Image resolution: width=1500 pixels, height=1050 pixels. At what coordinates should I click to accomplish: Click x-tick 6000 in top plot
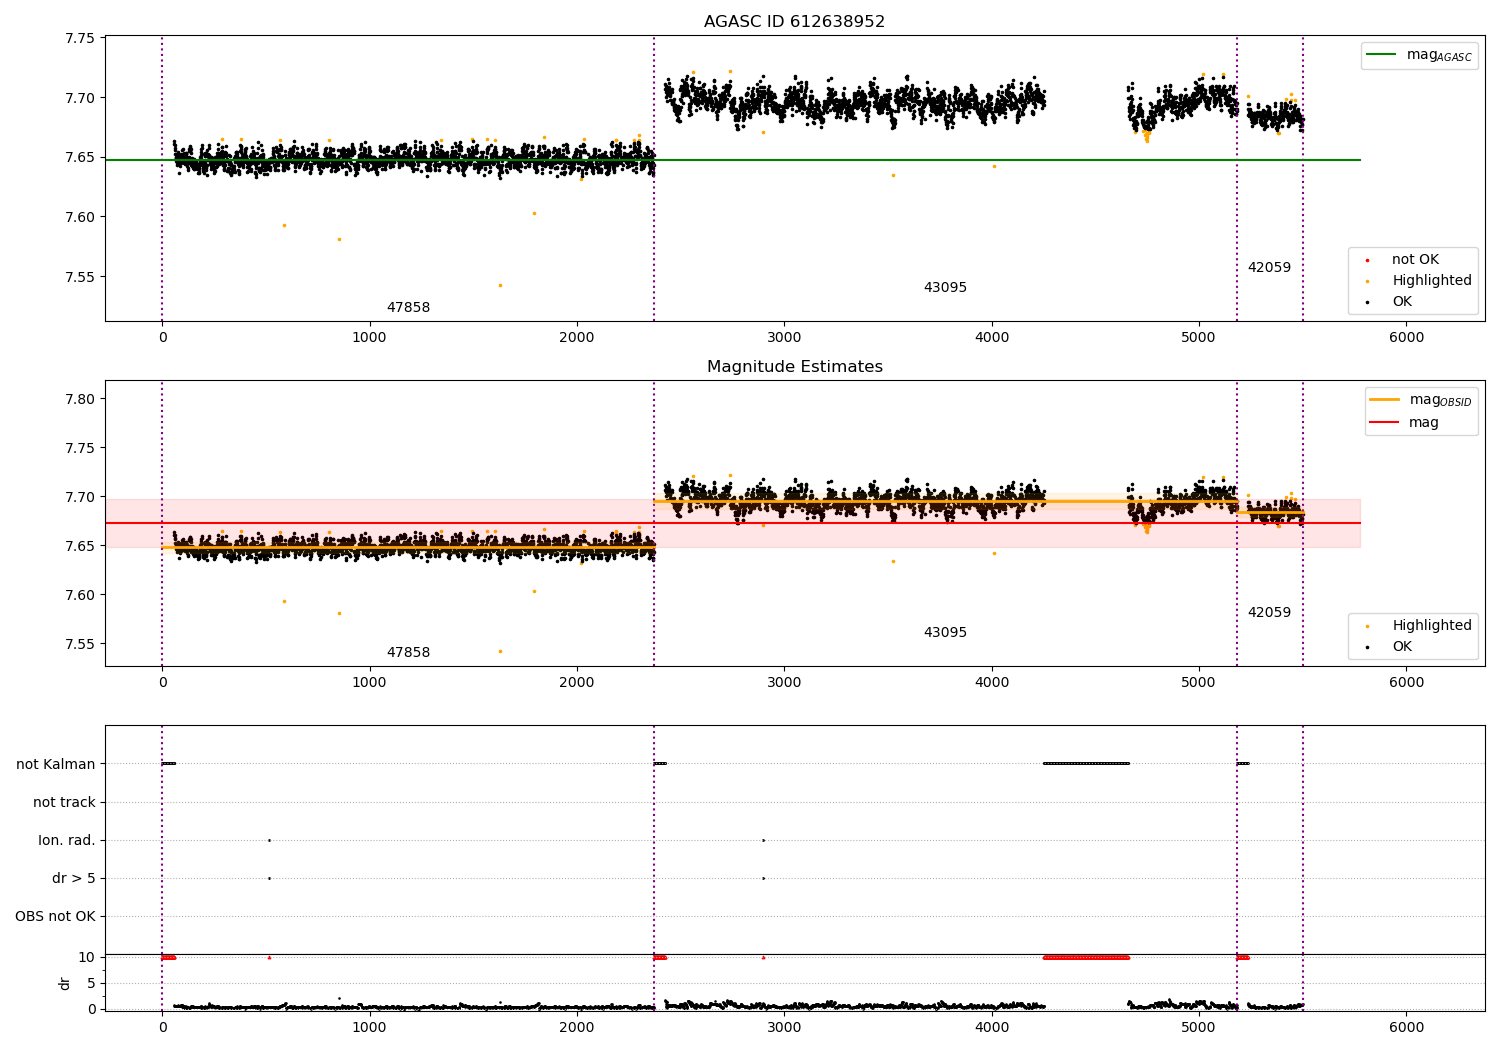1406,337
